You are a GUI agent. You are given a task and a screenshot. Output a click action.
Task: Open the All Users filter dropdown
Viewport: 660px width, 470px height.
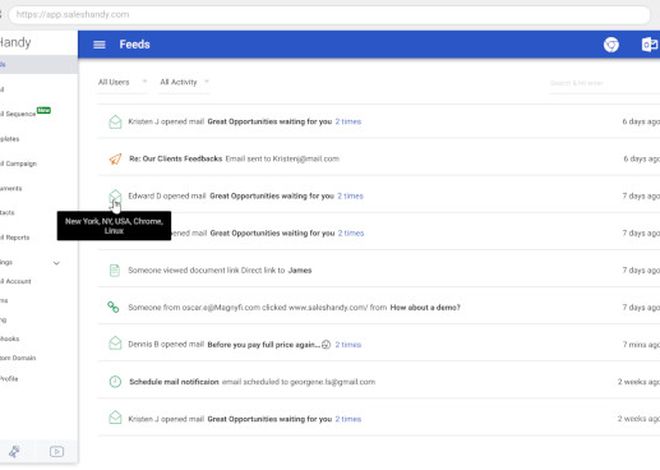122,82
